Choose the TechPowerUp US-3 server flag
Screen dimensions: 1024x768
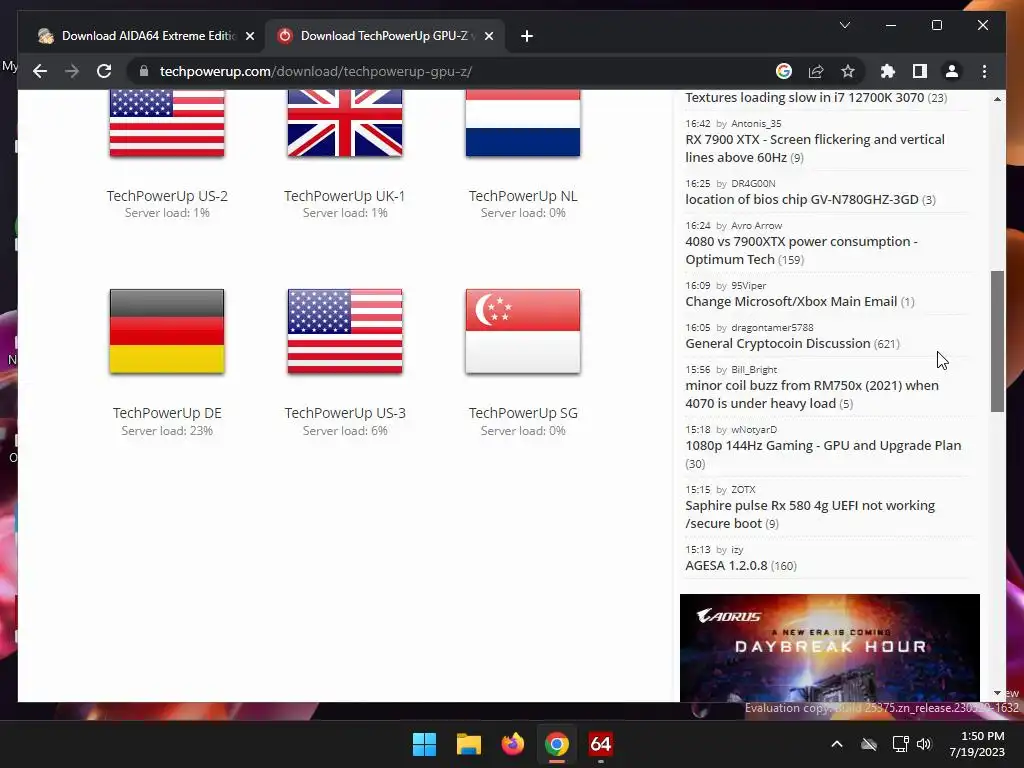(x=345, y=331)
